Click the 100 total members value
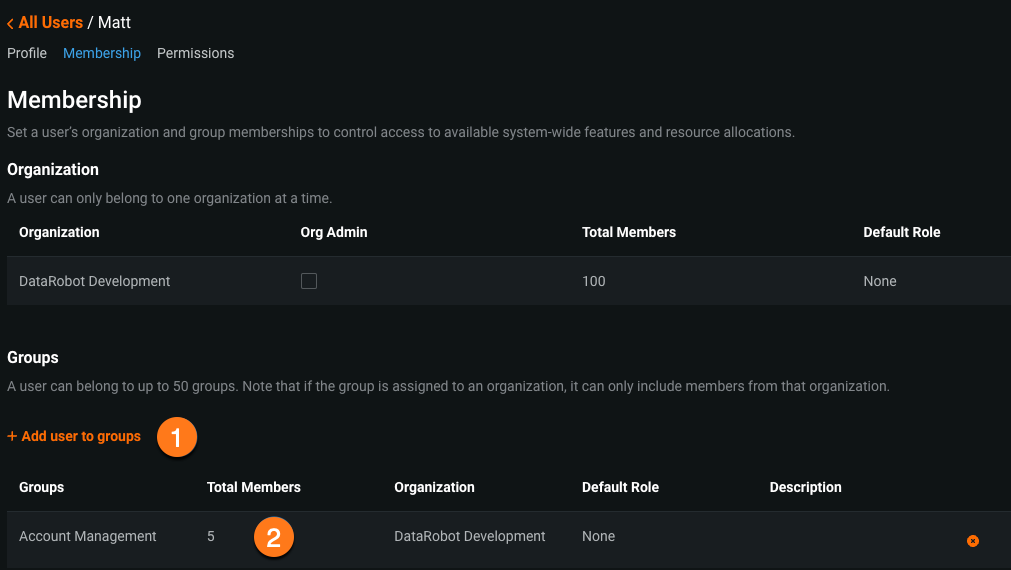The width and height of the screenshot is (1011, 570). pyautogui.click(x=594, y=282)
